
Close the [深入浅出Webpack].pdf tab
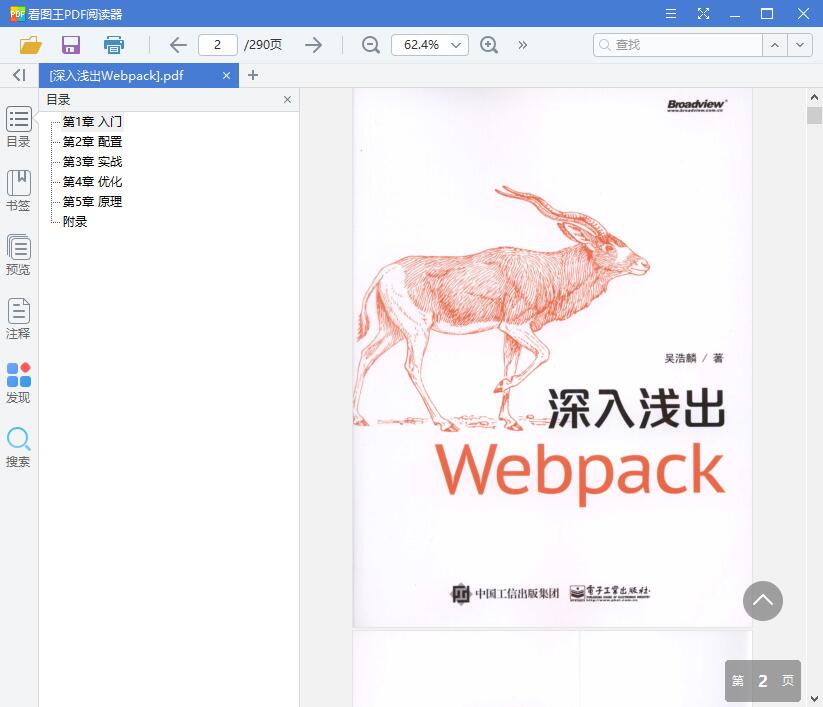pos(226,76)
